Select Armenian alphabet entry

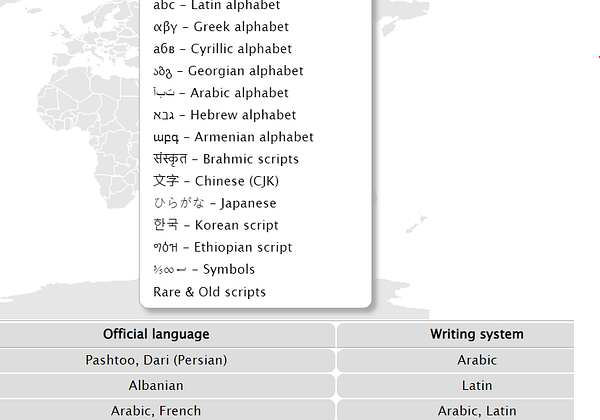pos(233,137)
